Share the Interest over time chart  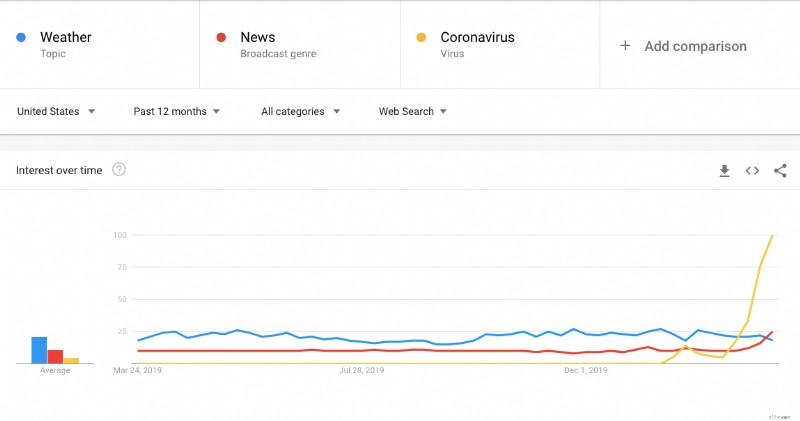(780, 171)
